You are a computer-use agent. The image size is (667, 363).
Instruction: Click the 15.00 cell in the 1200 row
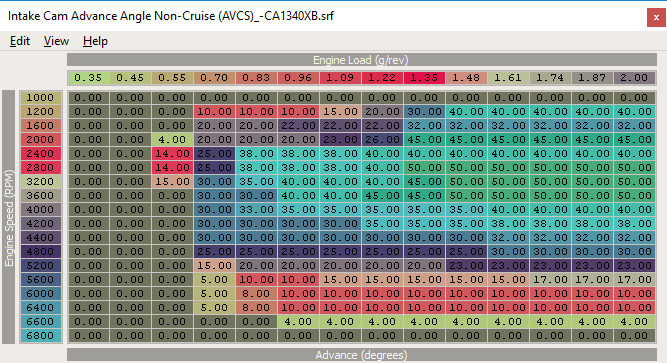point(340,111)
